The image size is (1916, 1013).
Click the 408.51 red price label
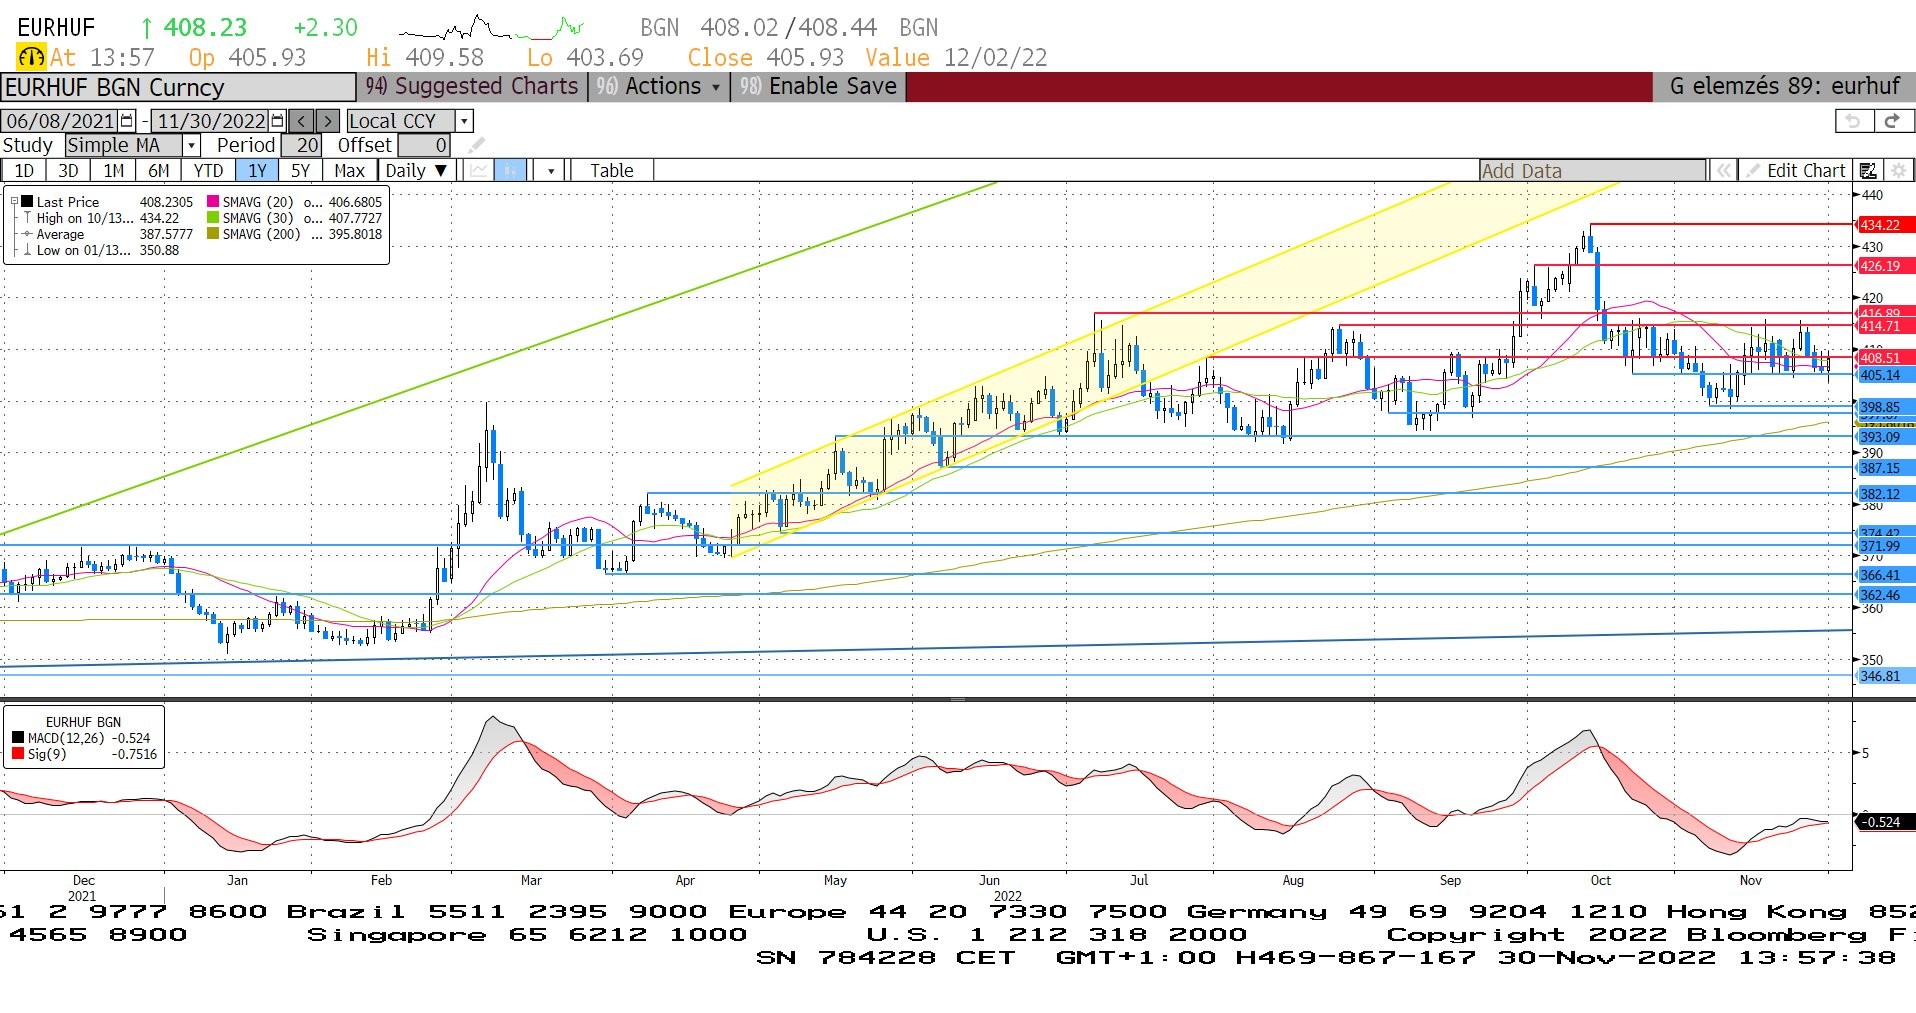click(1885, 358)
